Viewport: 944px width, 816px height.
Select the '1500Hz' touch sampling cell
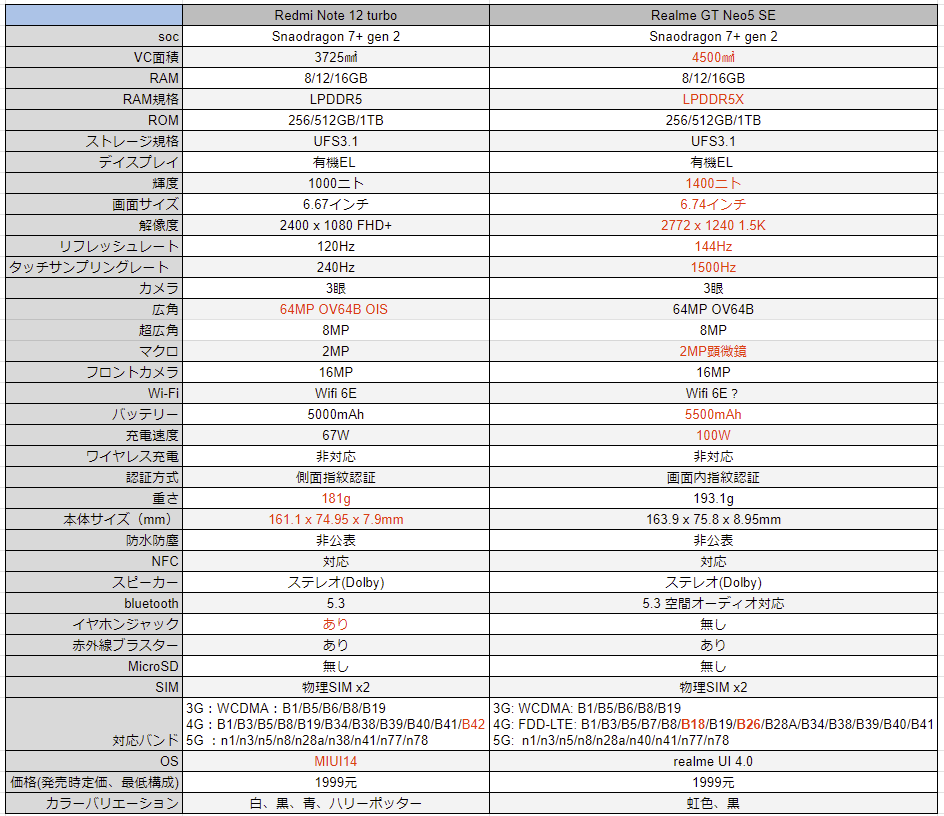pyautogui.click(x=713, y=267)
